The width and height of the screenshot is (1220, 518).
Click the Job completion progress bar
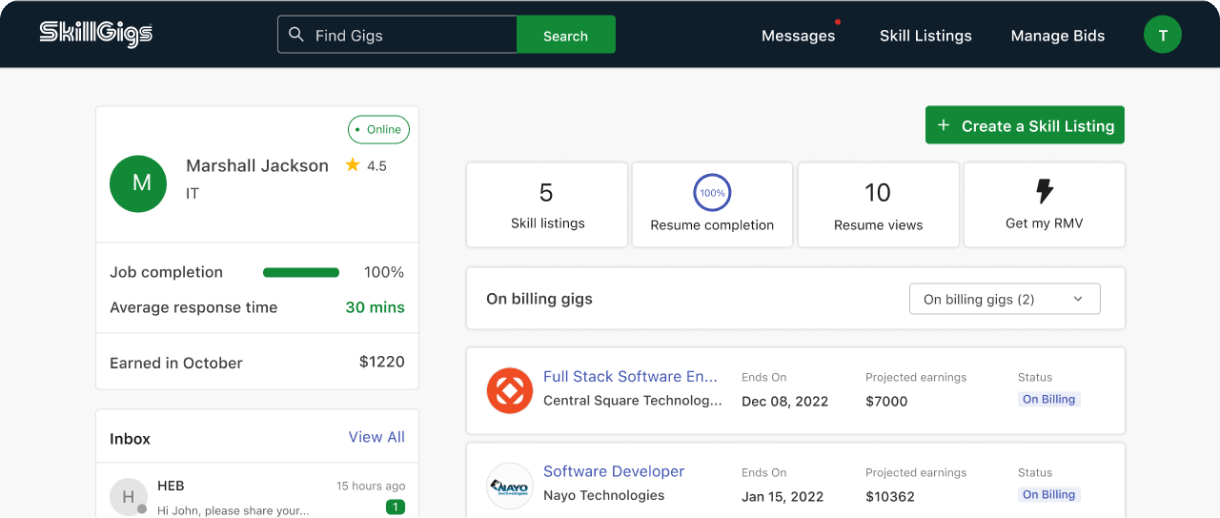tap(300, 272)
